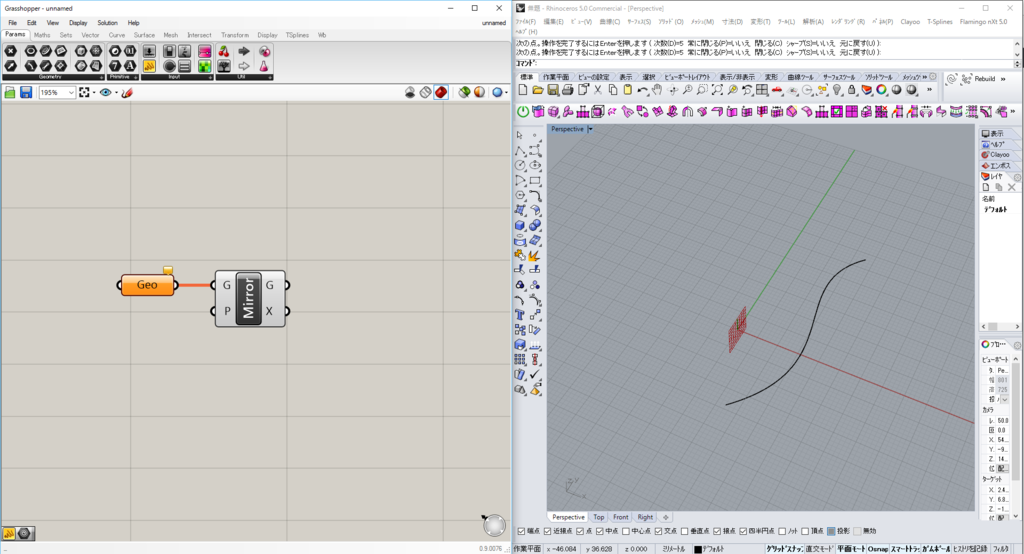Image resolution: width=1024 pixels, height=554 pixels.
Task: Open Grasshopper Solution menu
Action: 107,22
